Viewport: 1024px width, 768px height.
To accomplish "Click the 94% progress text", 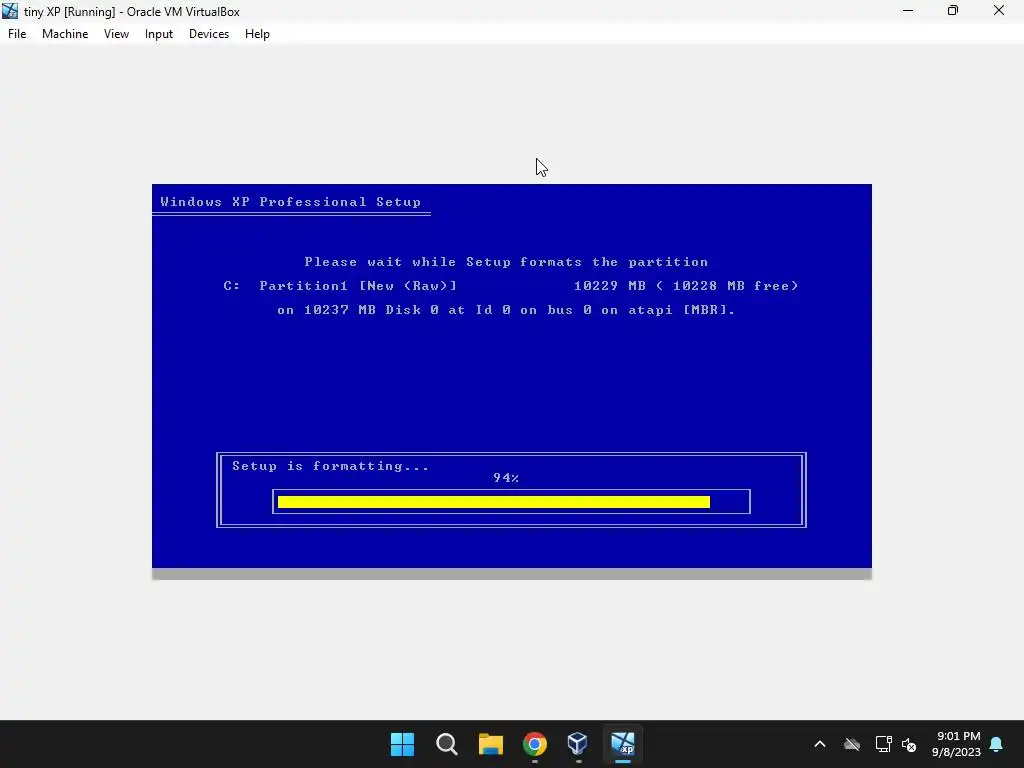I will pyautogui.click(x=506, y=478).
